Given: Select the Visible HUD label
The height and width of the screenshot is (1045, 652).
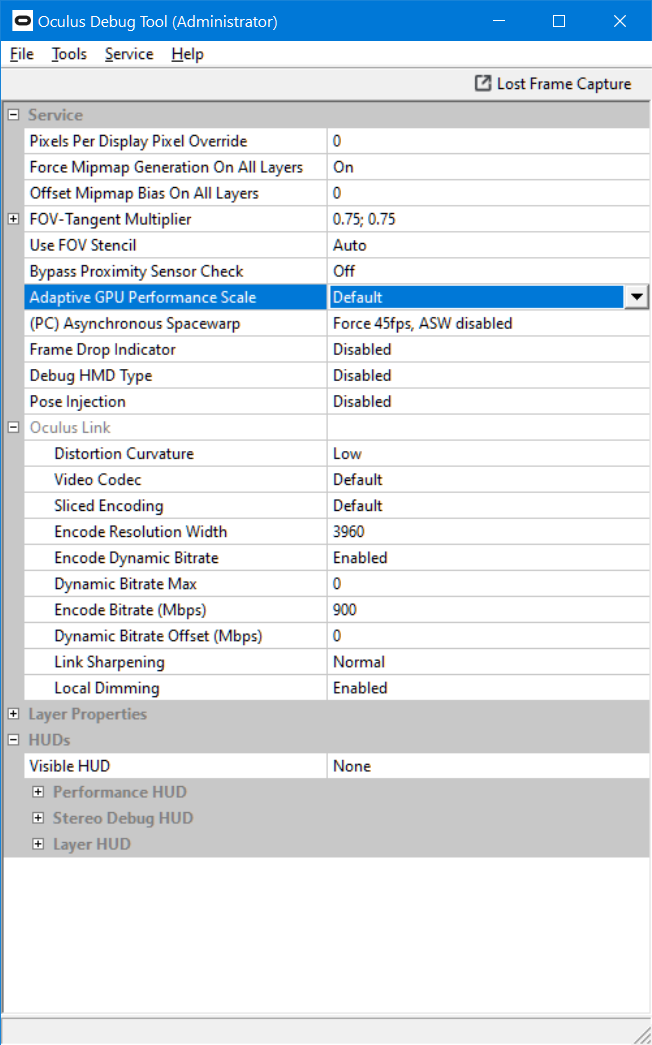Looking at the screenshot, I should (69, 766).
